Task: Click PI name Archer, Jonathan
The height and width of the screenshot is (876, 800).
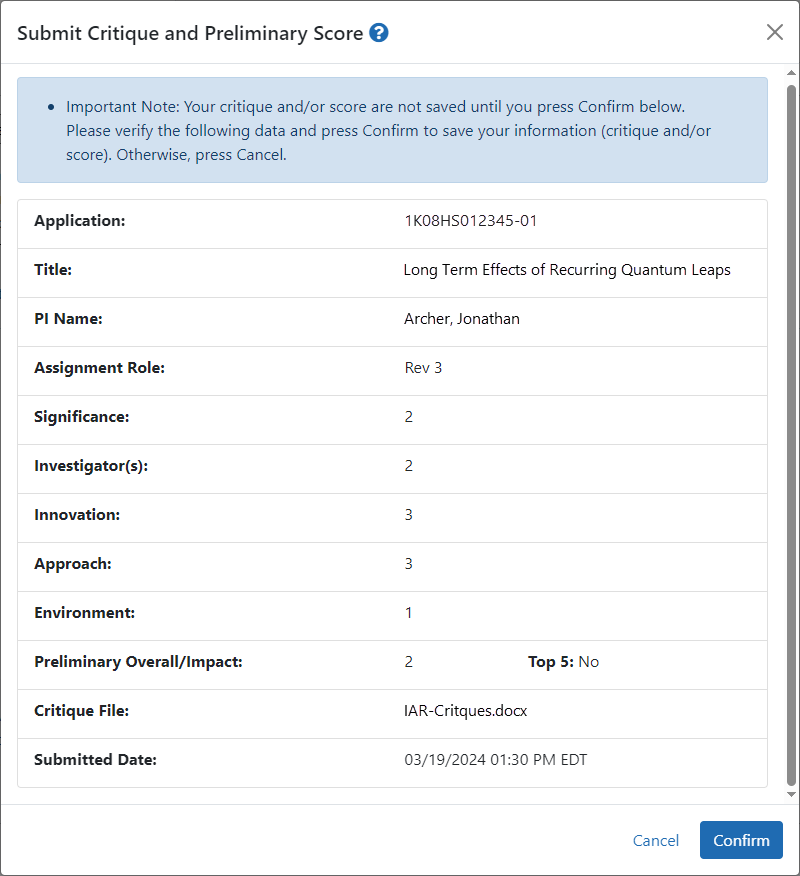Action: pyautogui.click(x=461, y=318)
